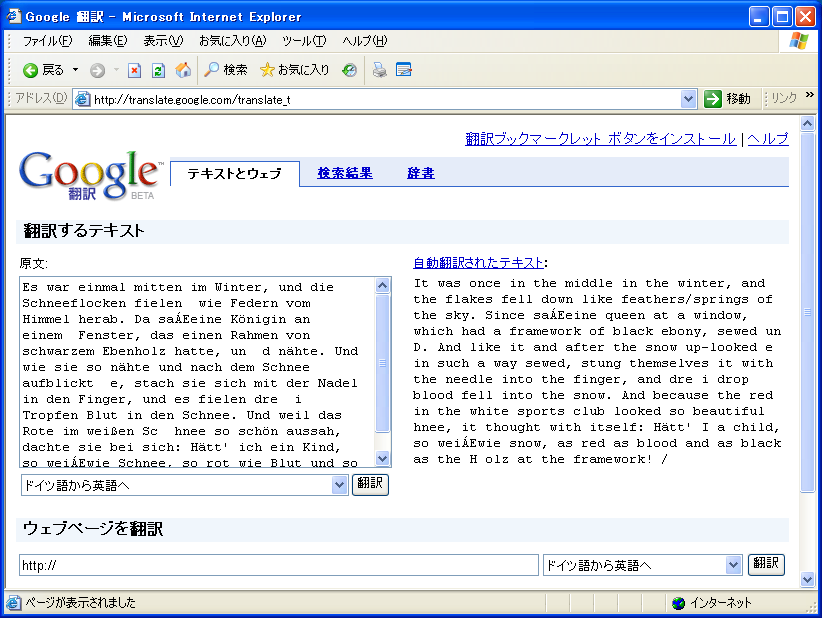The height and width of the screenshot is (618, 822).
Task: Open the ヘルプ link at top right
Action: pos(767,139)
